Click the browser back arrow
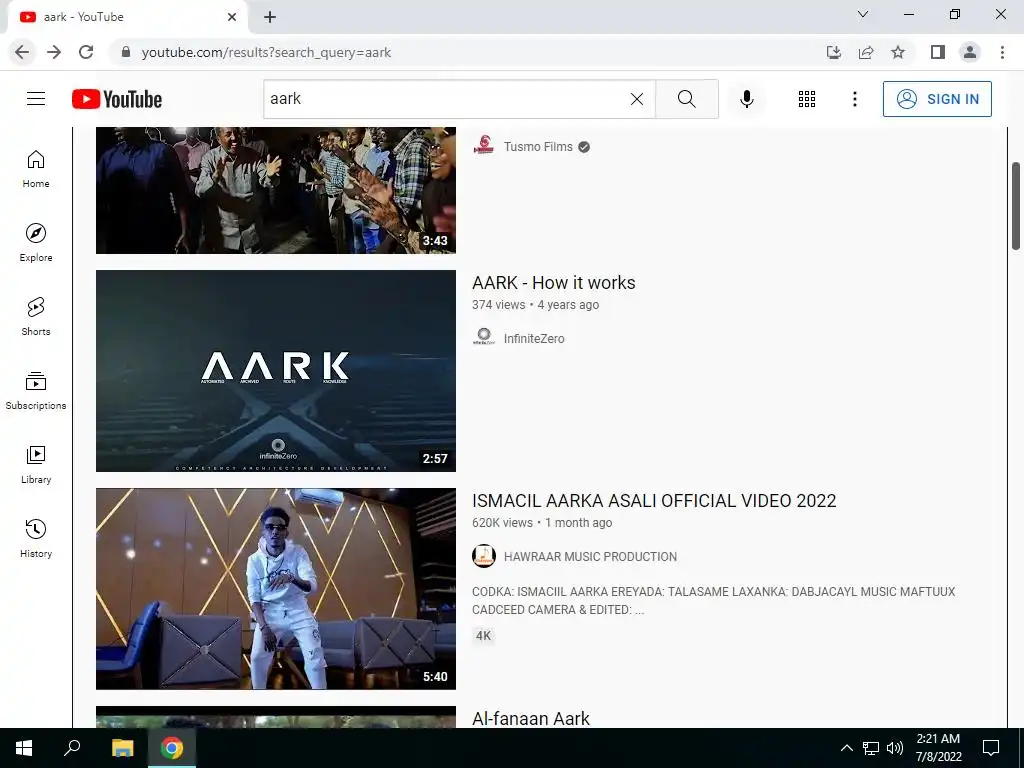Image resolution: width=1024 pixels, height=768 pixels. [22, 52]
